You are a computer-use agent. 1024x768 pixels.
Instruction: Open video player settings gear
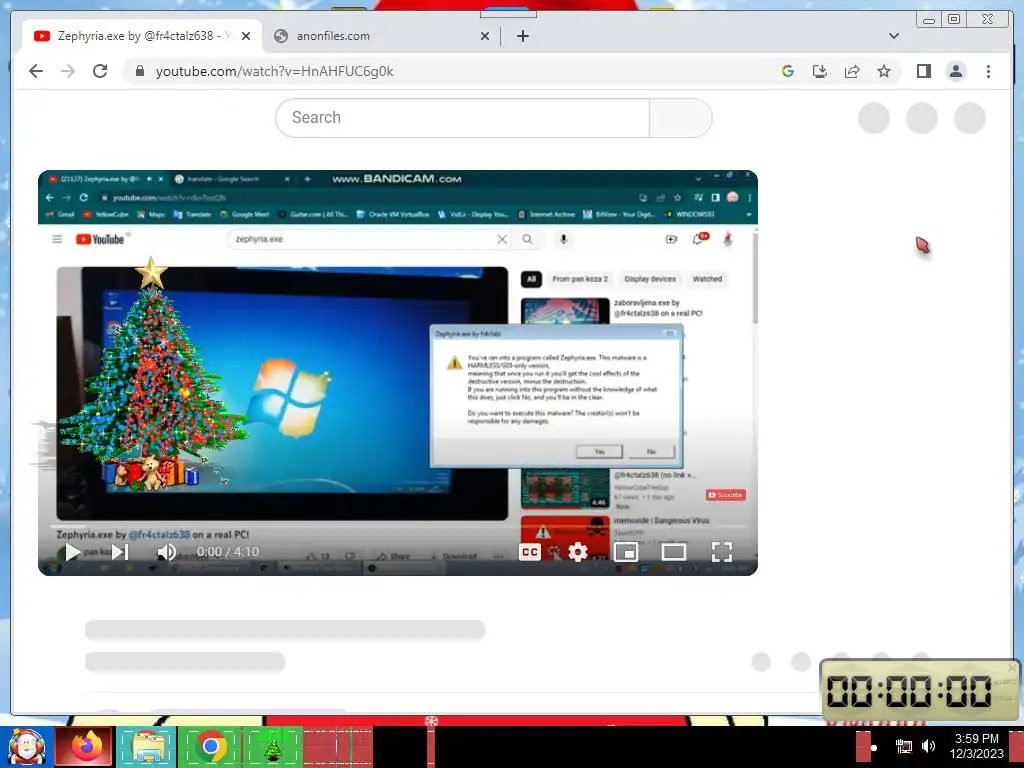(x=577, y=552)
